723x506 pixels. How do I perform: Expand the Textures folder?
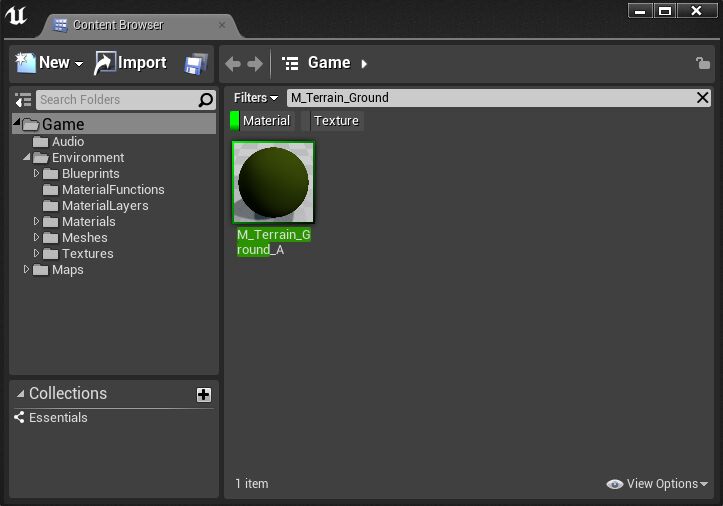click(x=36, y=253)
